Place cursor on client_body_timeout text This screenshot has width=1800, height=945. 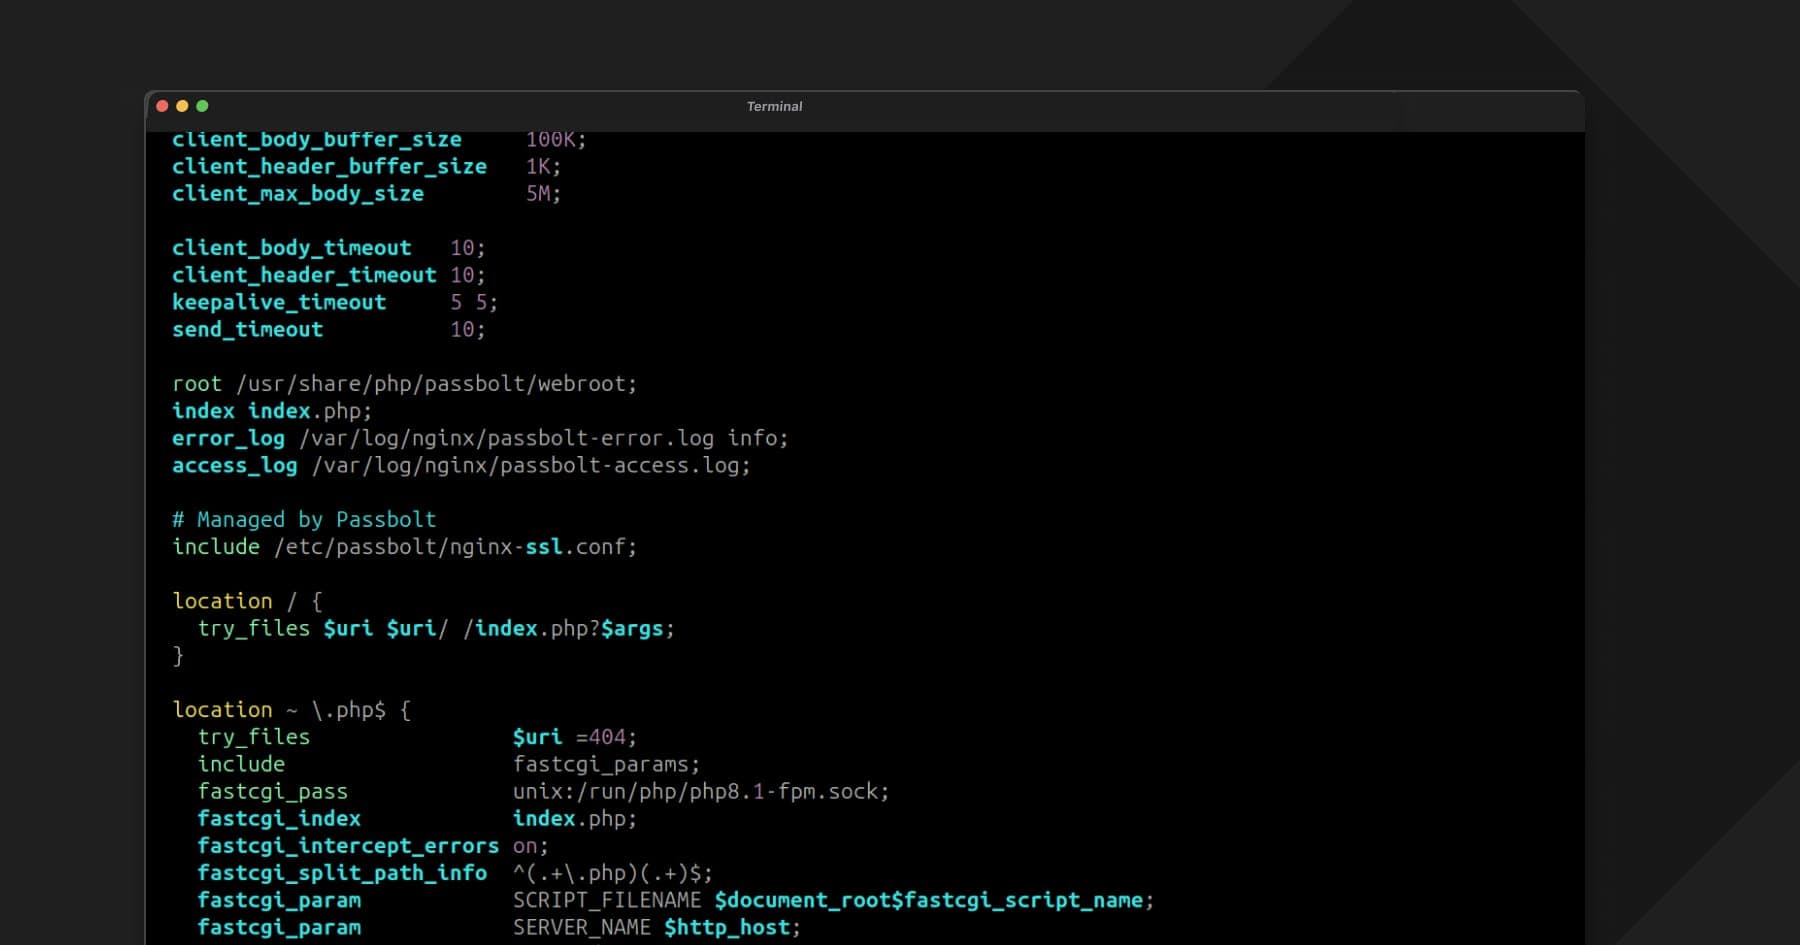pos(291,248)
